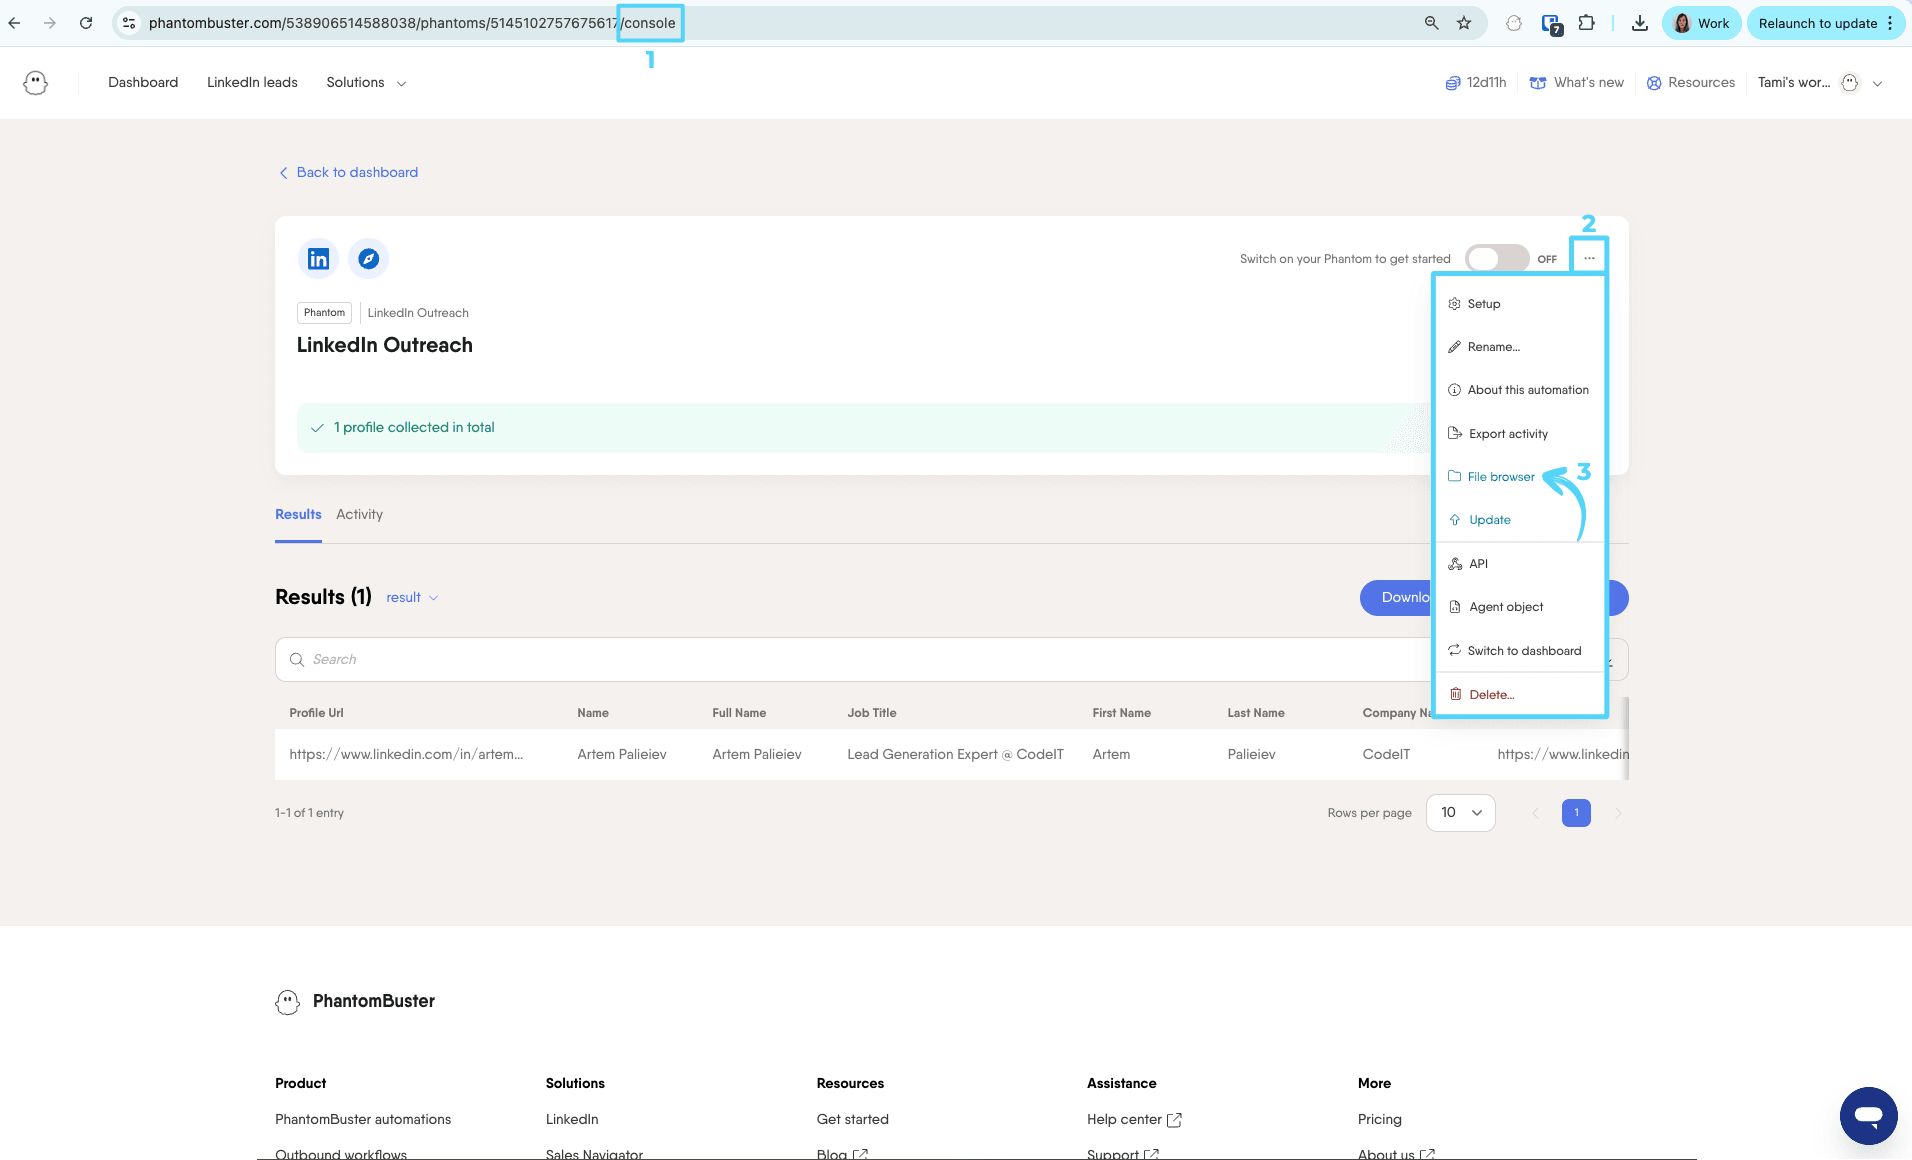Click Back to dashboard link
1912x1160 pixels.
click(348, 173)
